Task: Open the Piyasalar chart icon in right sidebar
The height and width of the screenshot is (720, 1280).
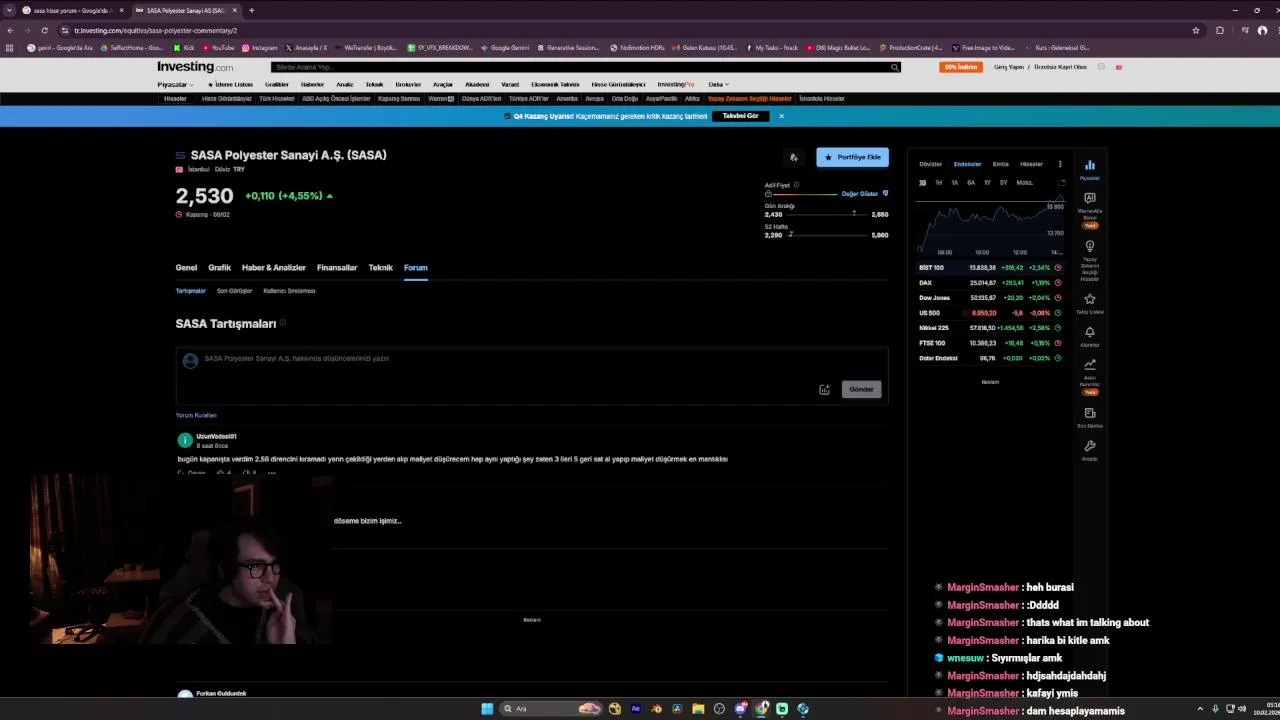Action: (x=1090, y=165)
